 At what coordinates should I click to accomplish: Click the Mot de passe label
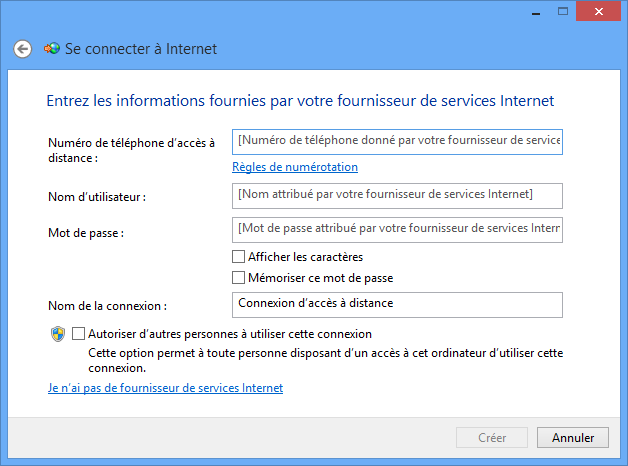[x=86, y=233]
